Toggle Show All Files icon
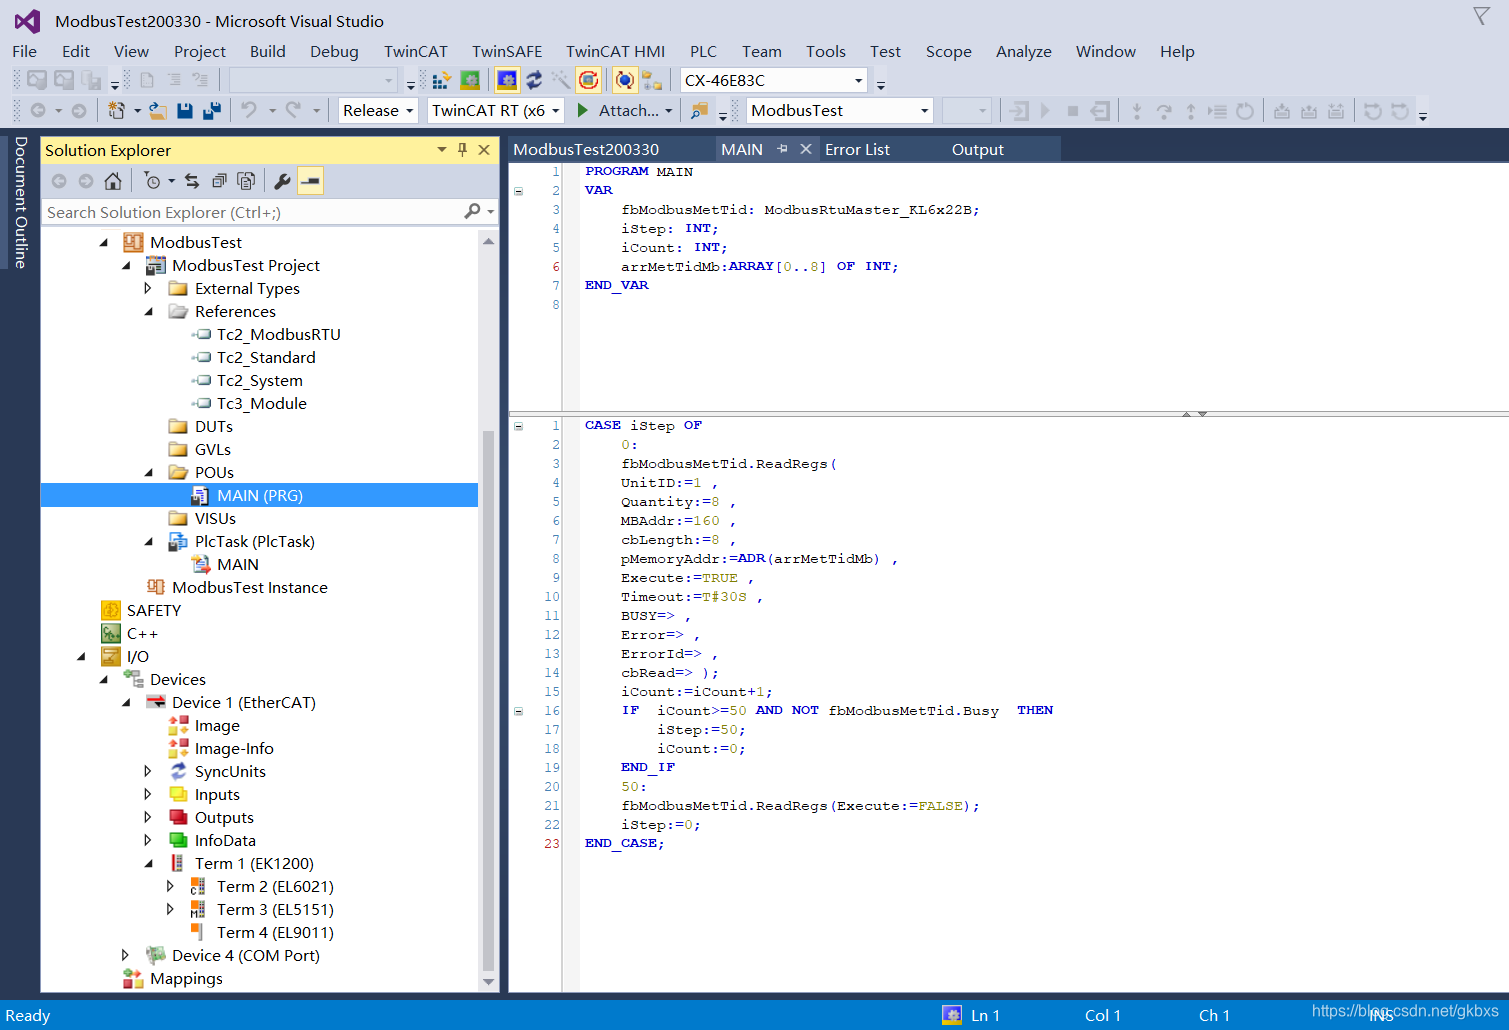The image size is (1509, 1030). point(246,181)
